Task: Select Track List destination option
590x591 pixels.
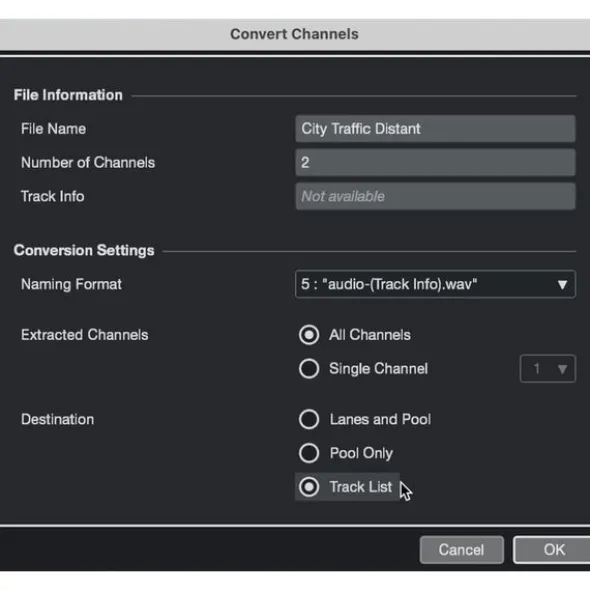Action: [x=309, y=487]
